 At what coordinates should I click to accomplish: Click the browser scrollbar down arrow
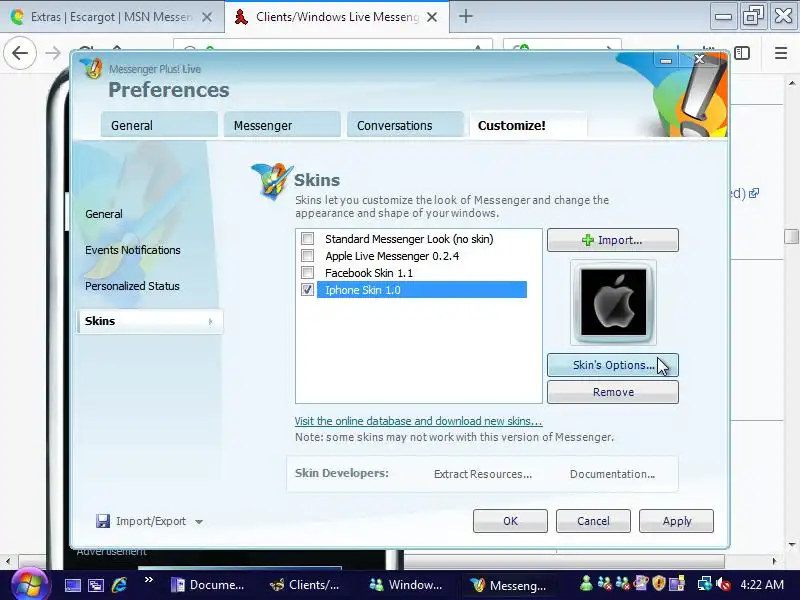coord(791,544)
